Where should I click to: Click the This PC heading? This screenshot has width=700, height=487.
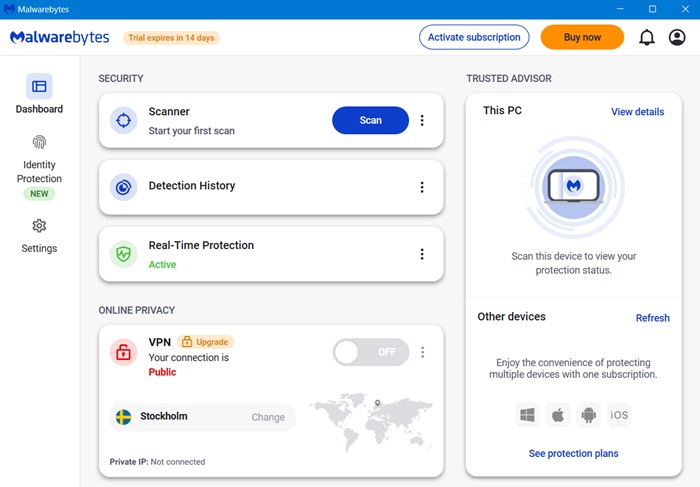pyautogui.click(x=502, y=110)
